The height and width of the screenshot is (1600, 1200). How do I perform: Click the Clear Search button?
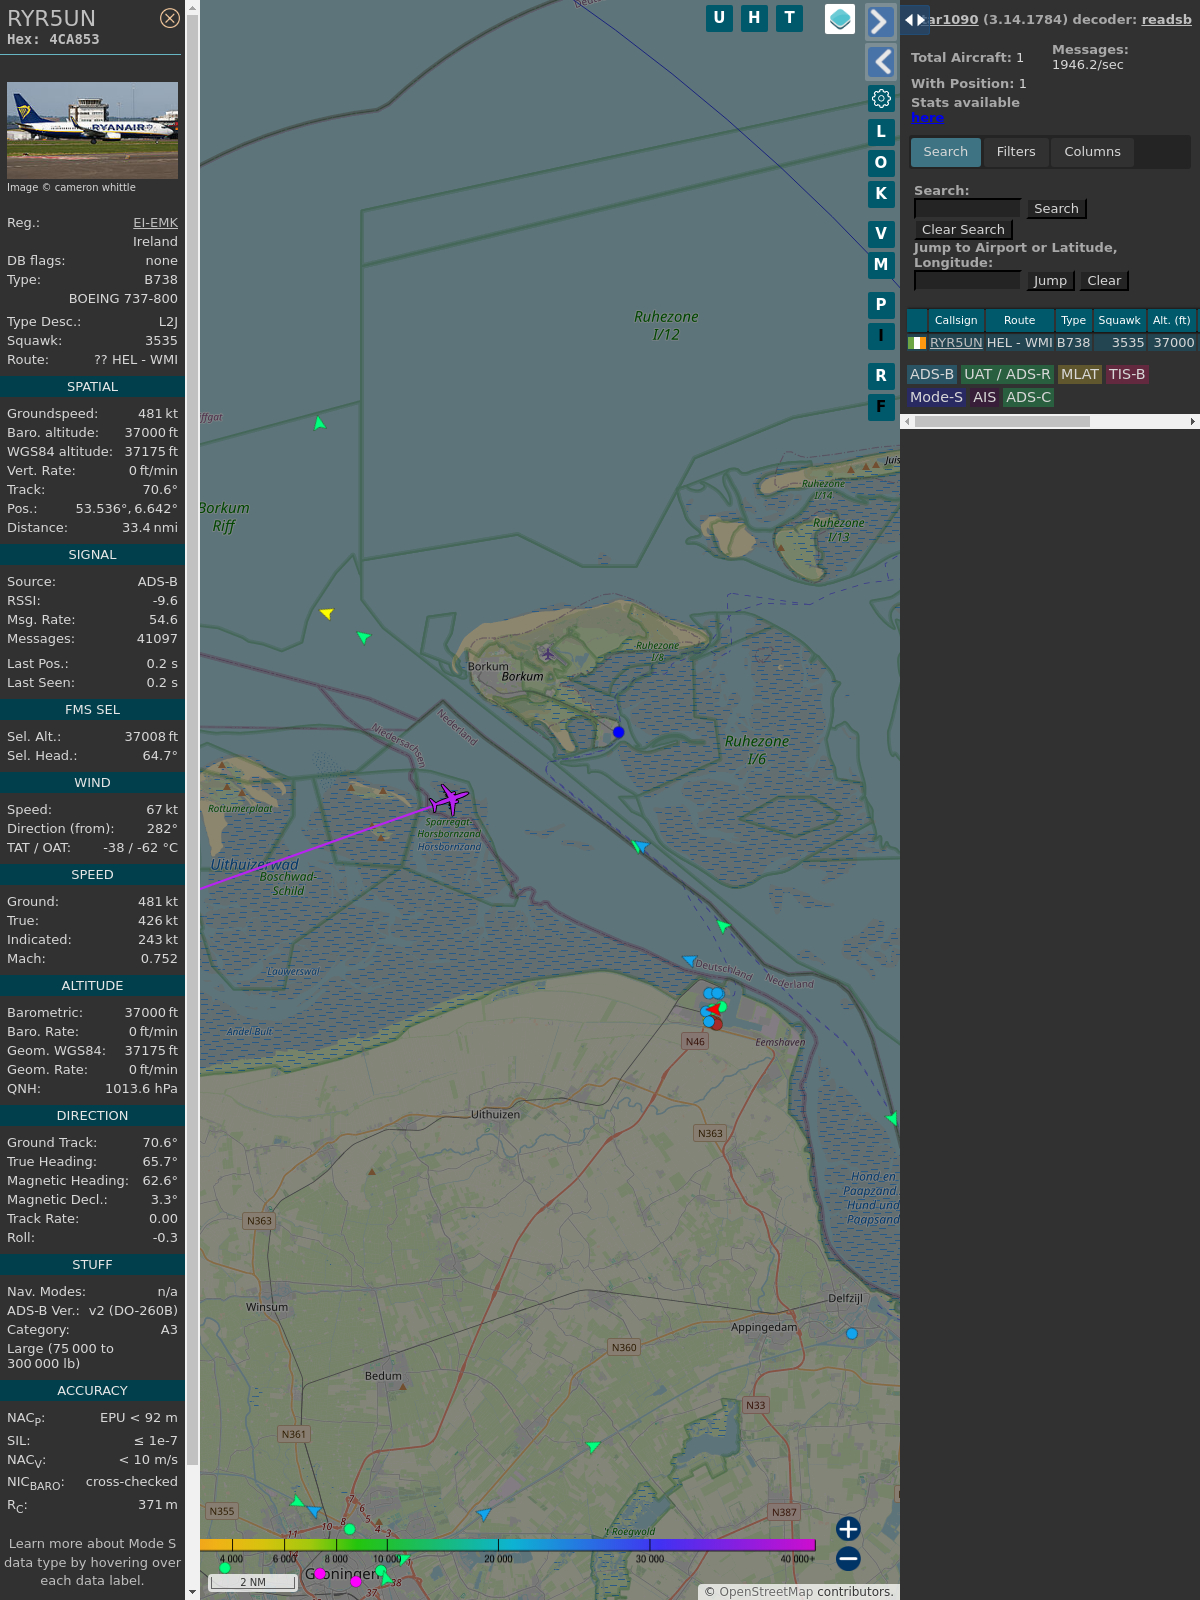click(963, 229)
